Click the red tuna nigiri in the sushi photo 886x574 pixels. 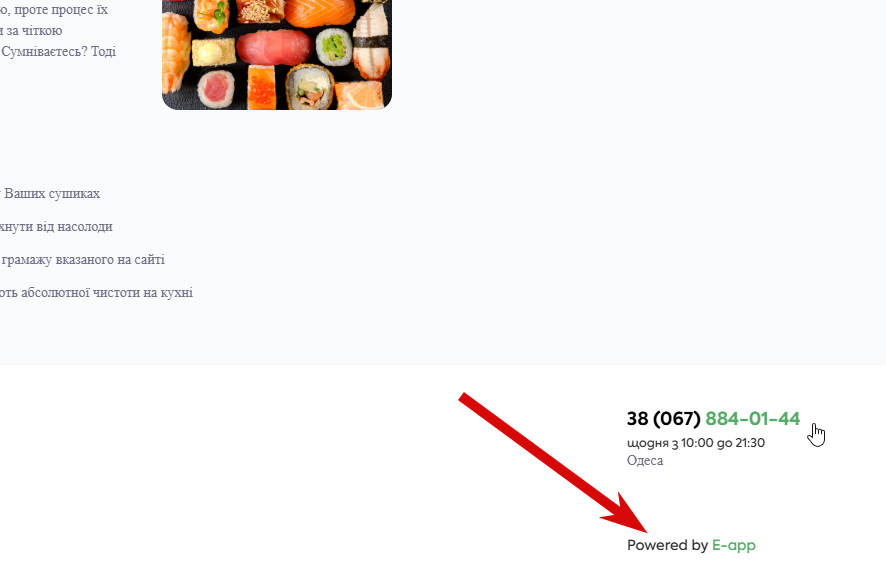pos(274,47)
